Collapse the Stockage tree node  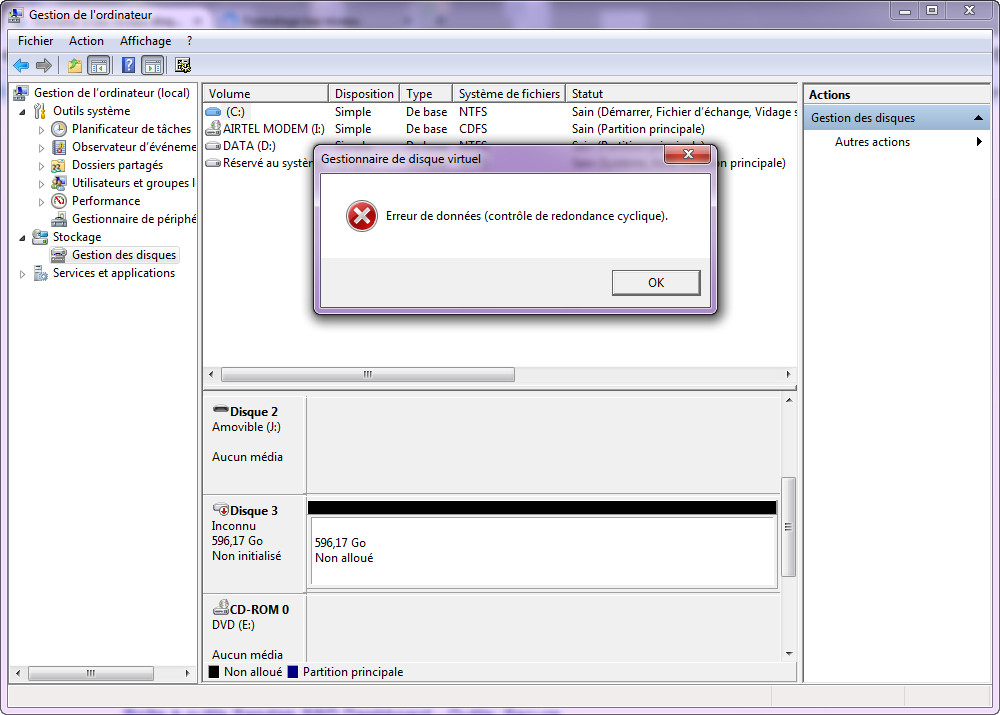pyautogui.click(x=22, y=237)
